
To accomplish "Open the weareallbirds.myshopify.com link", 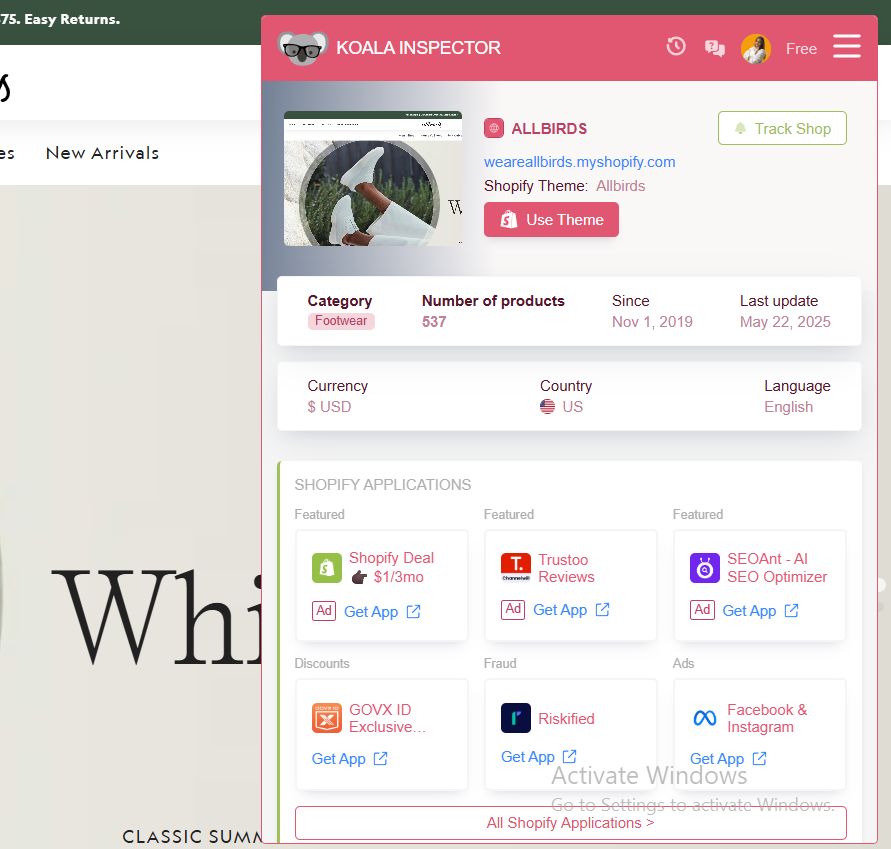I will click(580, 162).
